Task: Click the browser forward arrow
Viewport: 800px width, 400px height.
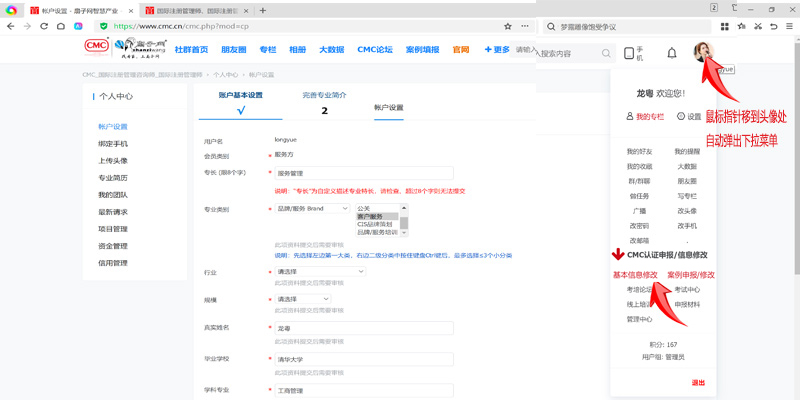Action: pyautogui.click(x=27, y=26)
